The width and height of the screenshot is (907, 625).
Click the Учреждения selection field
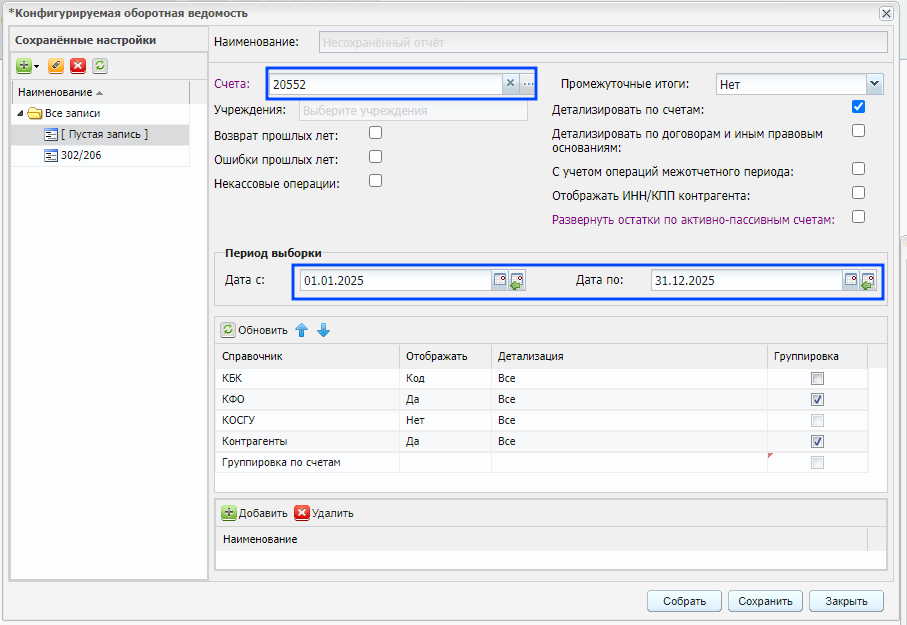coord(413,111)
